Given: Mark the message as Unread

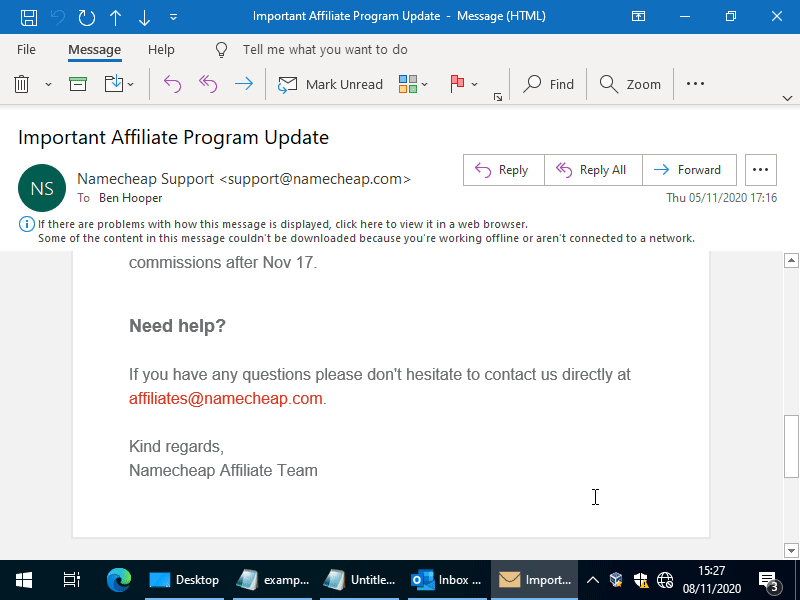Looking at the screenshot, I should pos(330,84).
